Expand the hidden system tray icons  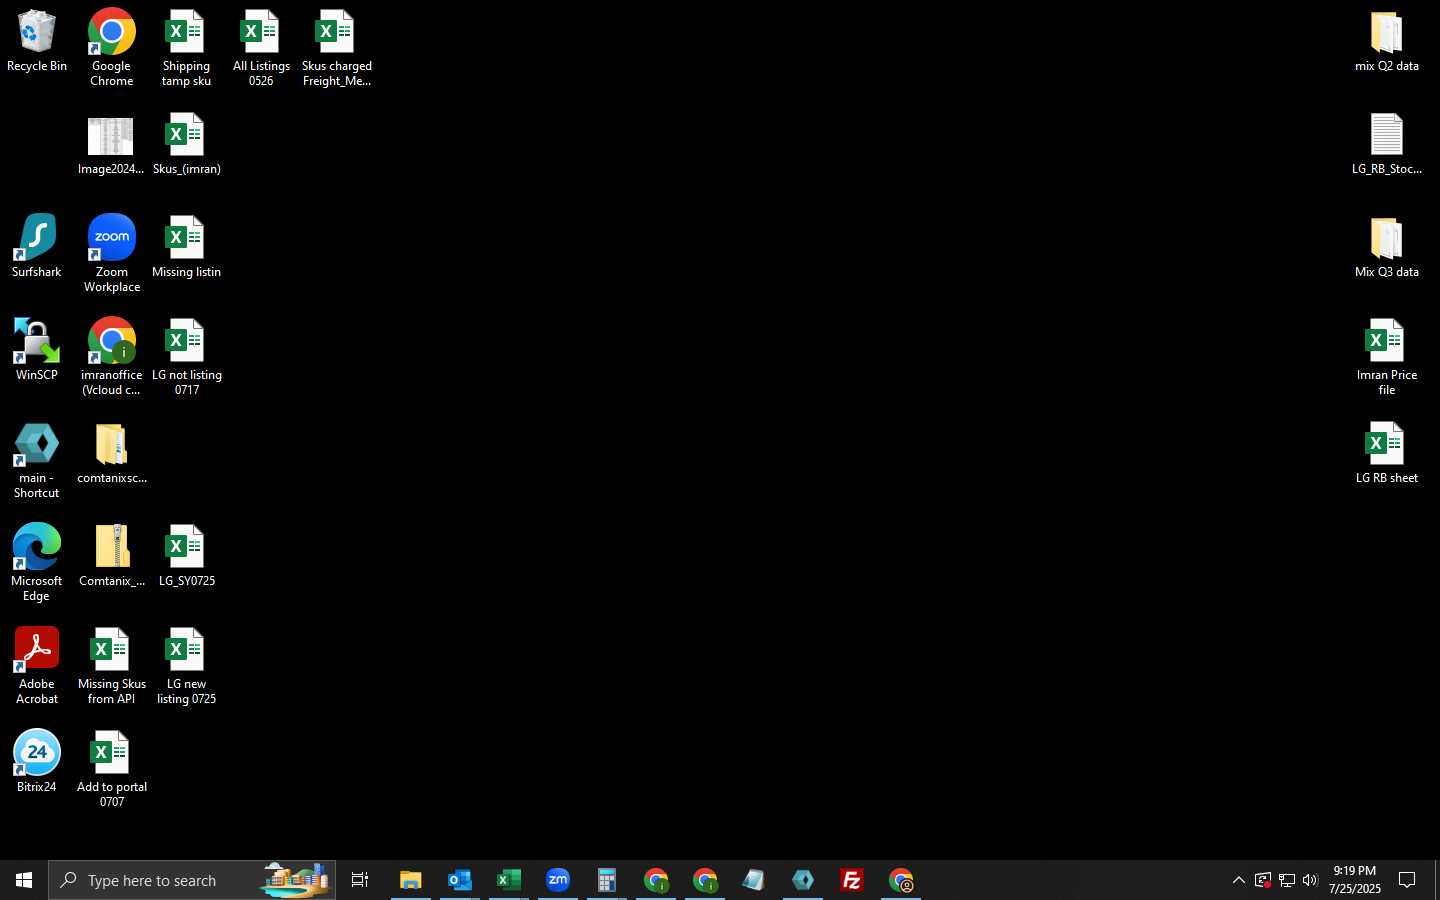point(1238,880)
